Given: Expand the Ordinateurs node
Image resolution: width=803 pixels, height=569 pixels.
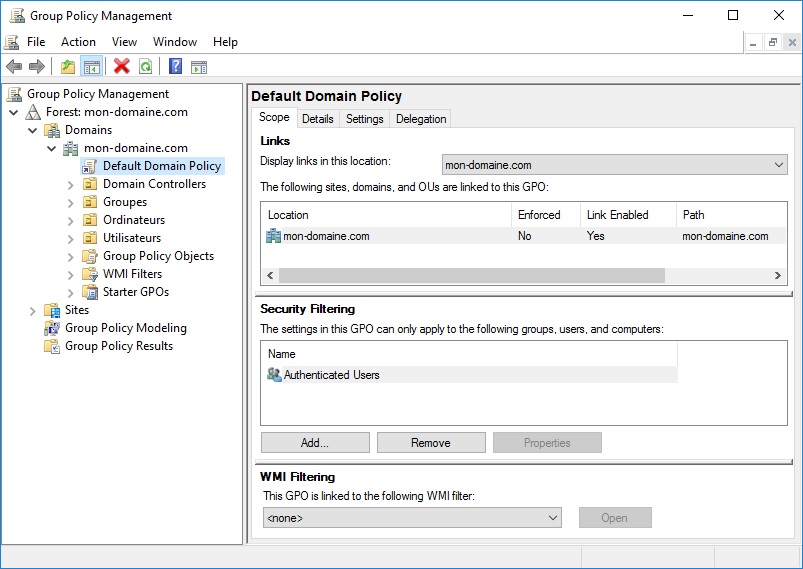Looking at the screenshot, I should 71,221.
